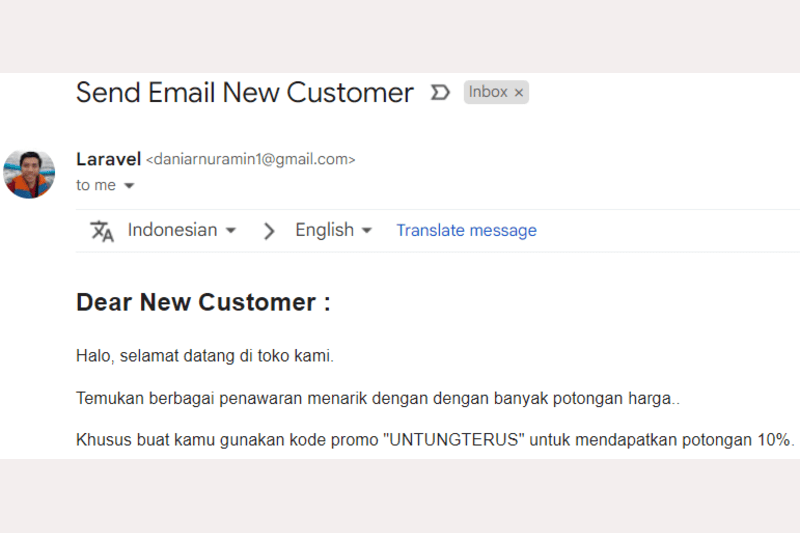Click the "potongan 10%" discount text
This screenshot has height=533, width=800.
(743, 440)
